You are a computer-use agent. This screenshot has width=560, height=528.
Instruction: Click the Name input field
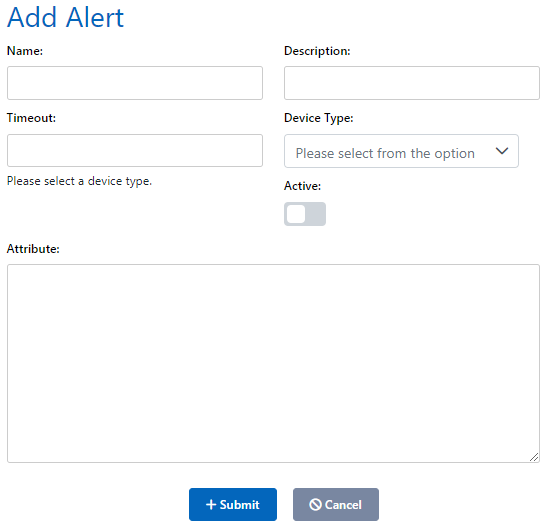click(x=135, y=83)
